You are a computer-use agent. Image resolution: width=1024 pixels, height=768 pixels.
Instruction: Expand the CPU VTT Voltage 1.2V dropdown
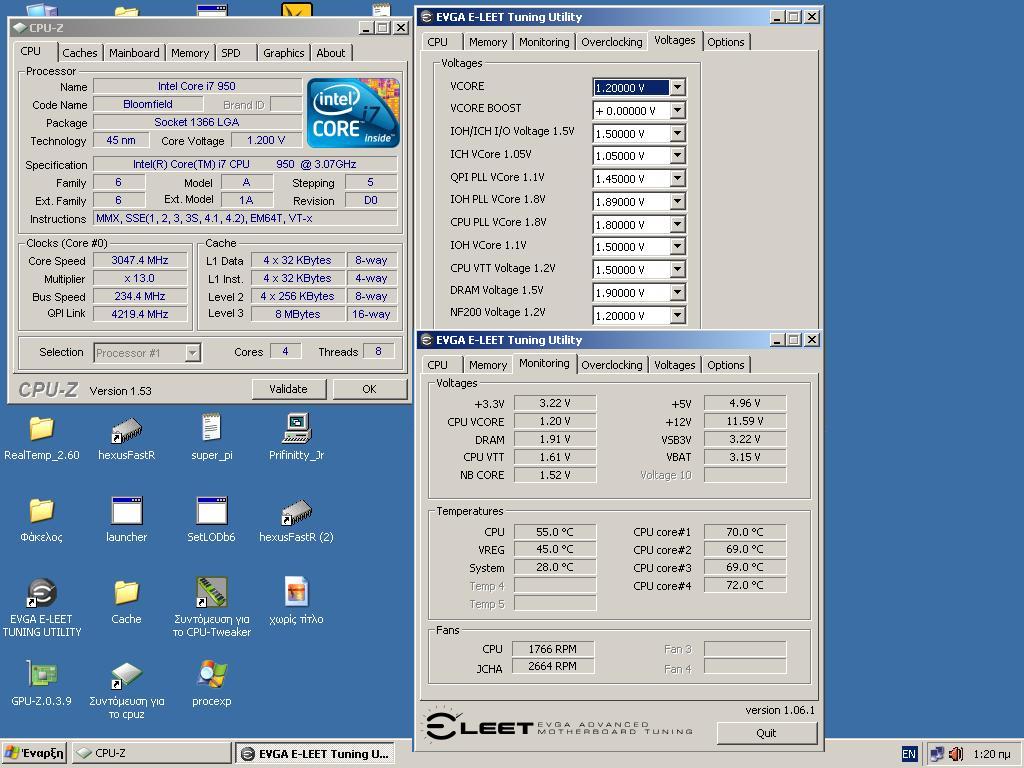tap(678, 269)
